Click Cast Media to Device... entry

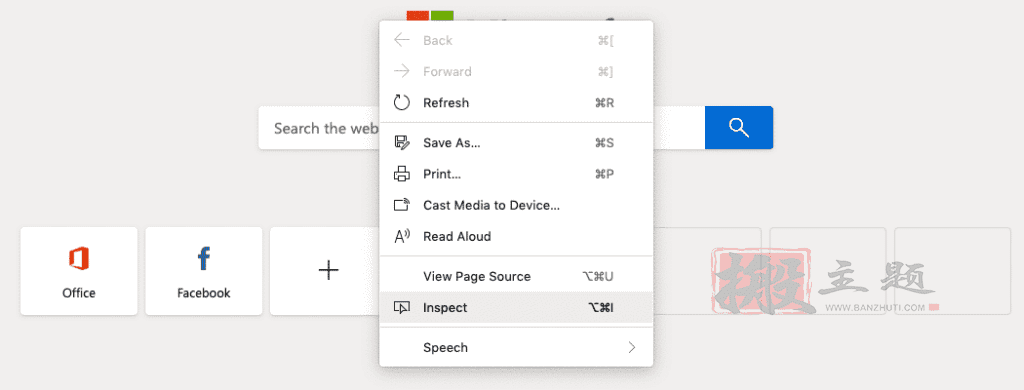point(516,205)
